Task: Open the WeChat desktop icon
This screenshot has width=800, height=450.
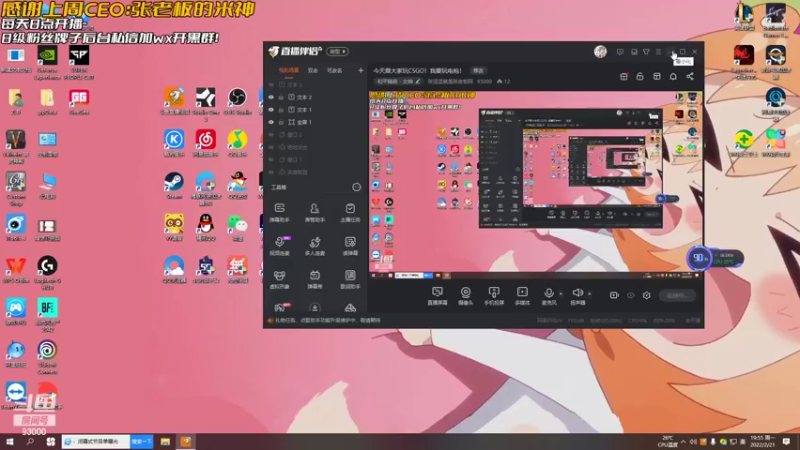Action: pyautogui.click(x=237, y=228)
